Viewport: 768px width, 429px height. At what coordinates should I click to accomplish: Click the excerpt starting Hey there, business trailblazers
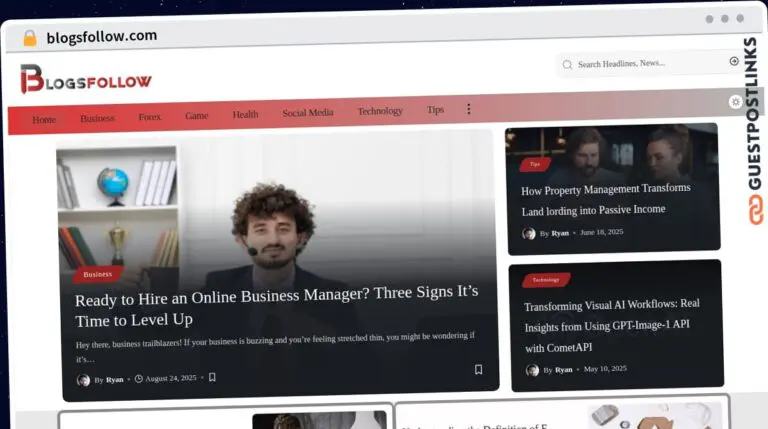pos(275,347)
